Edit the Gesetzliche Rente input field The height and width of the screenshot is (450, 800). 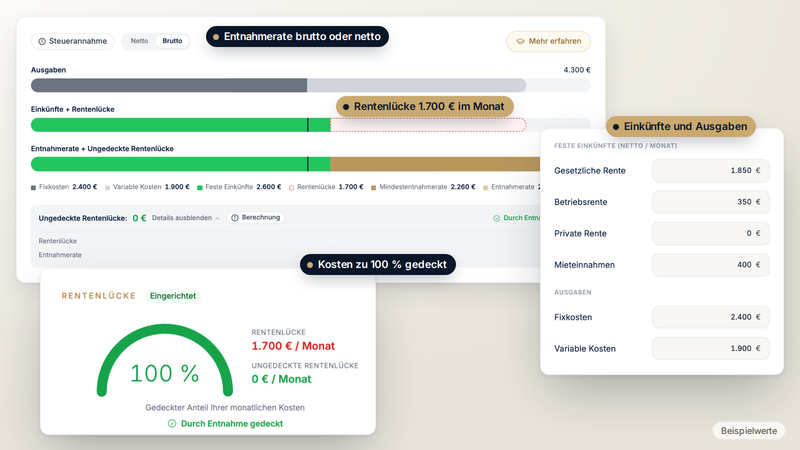tap(710, 170)
